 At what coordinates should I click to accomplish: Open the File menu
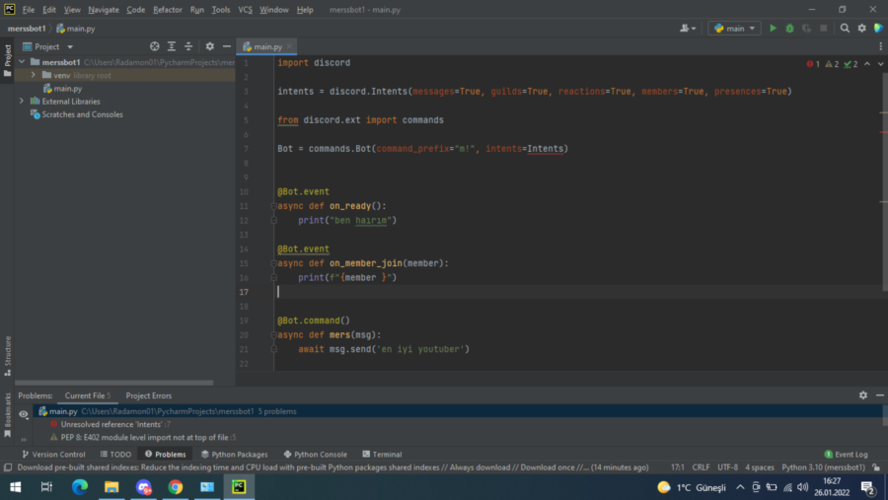(x=28, y=10)
